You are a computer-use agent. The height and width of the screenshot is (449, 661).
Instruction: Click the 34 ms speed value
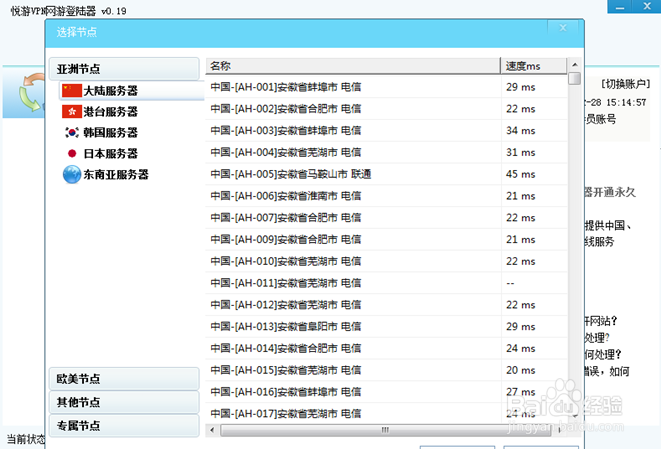point(521,131)
